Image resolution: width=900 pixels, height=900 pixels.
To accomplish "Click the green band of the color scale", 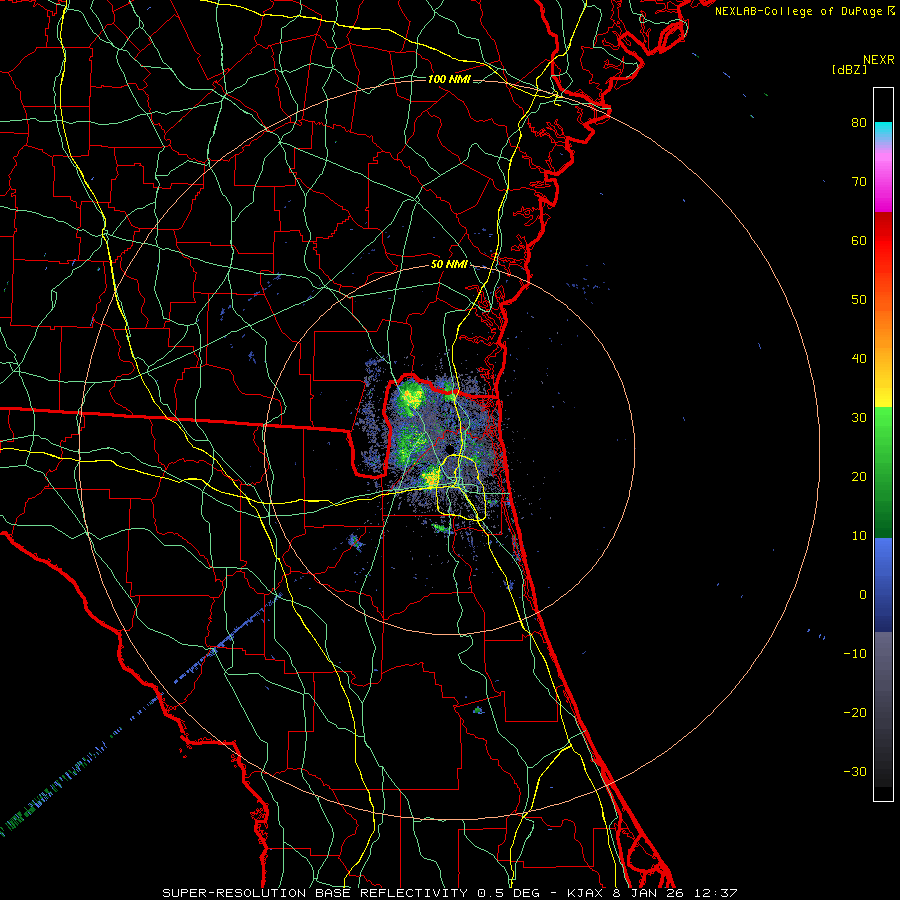I will click(x=883, y=472).
